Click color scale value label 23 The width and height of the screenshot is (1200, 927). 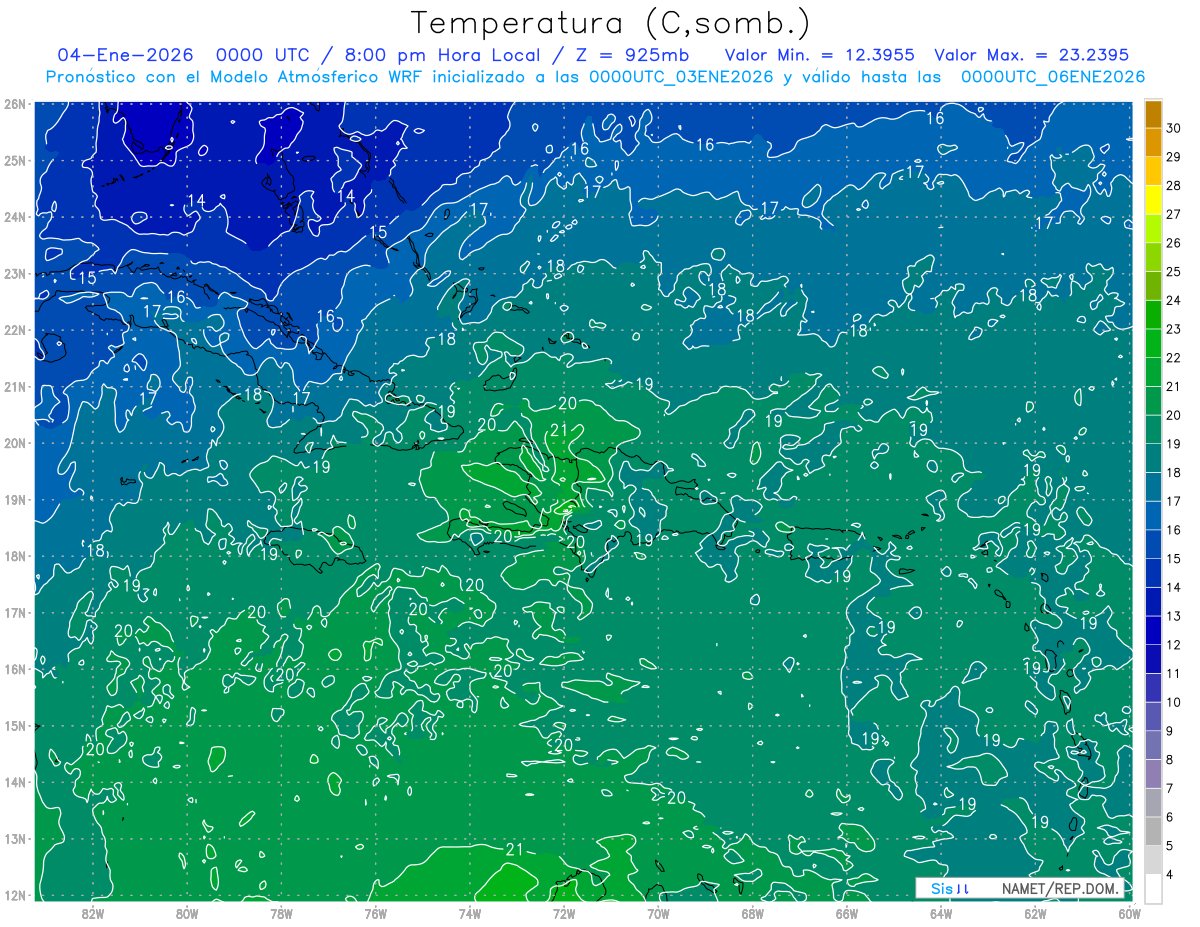[x=1174, y=329]
